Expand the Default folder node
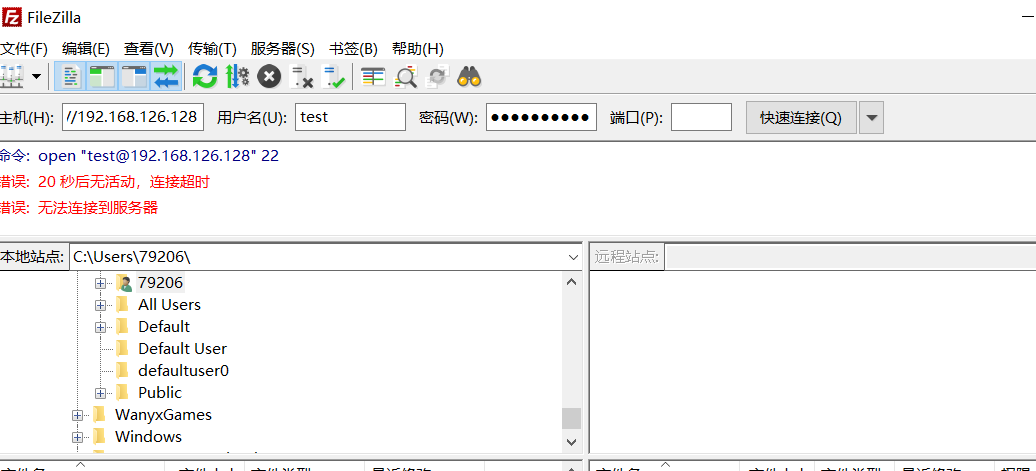The height and width of the screenshot is (471, 1036). pos(100,327)
